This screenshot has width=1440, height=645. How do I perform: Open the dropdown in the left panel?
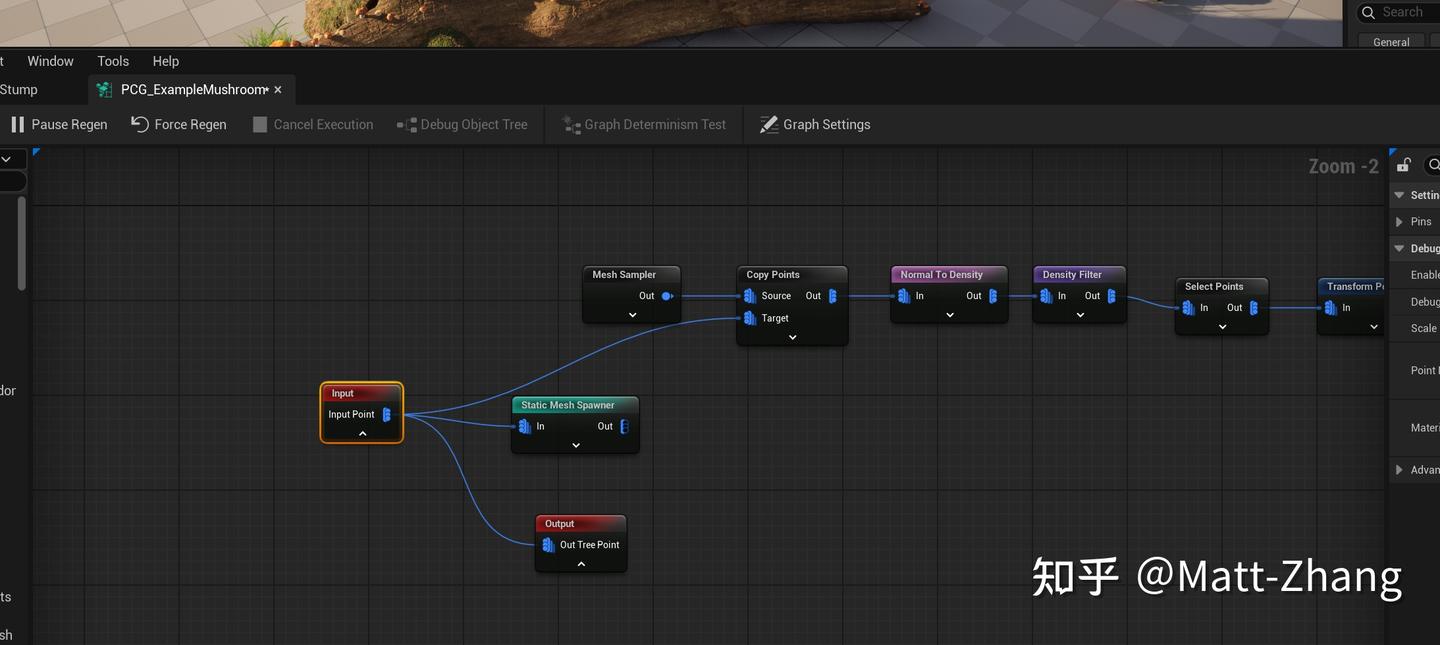[7, 159]
